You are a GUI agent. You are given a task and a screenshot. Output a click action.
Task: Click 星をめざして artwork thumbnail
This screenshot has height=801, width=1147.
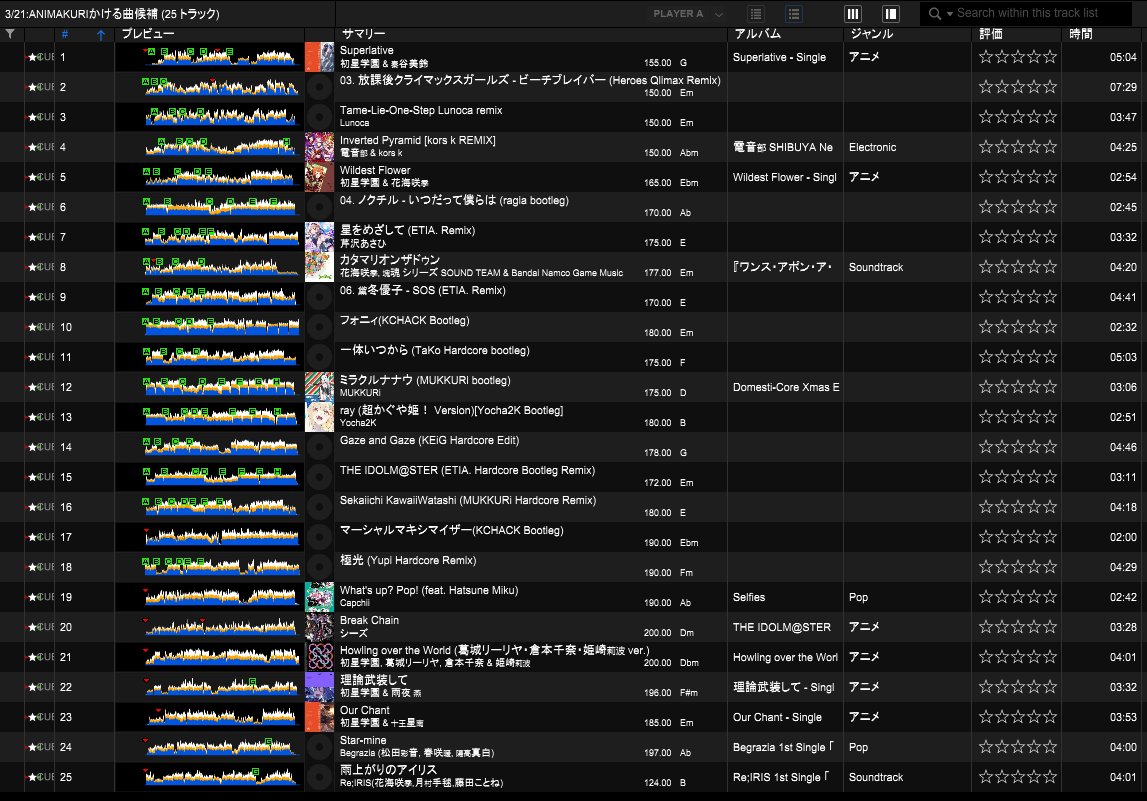pyautogui.click(x=320, y=237)
